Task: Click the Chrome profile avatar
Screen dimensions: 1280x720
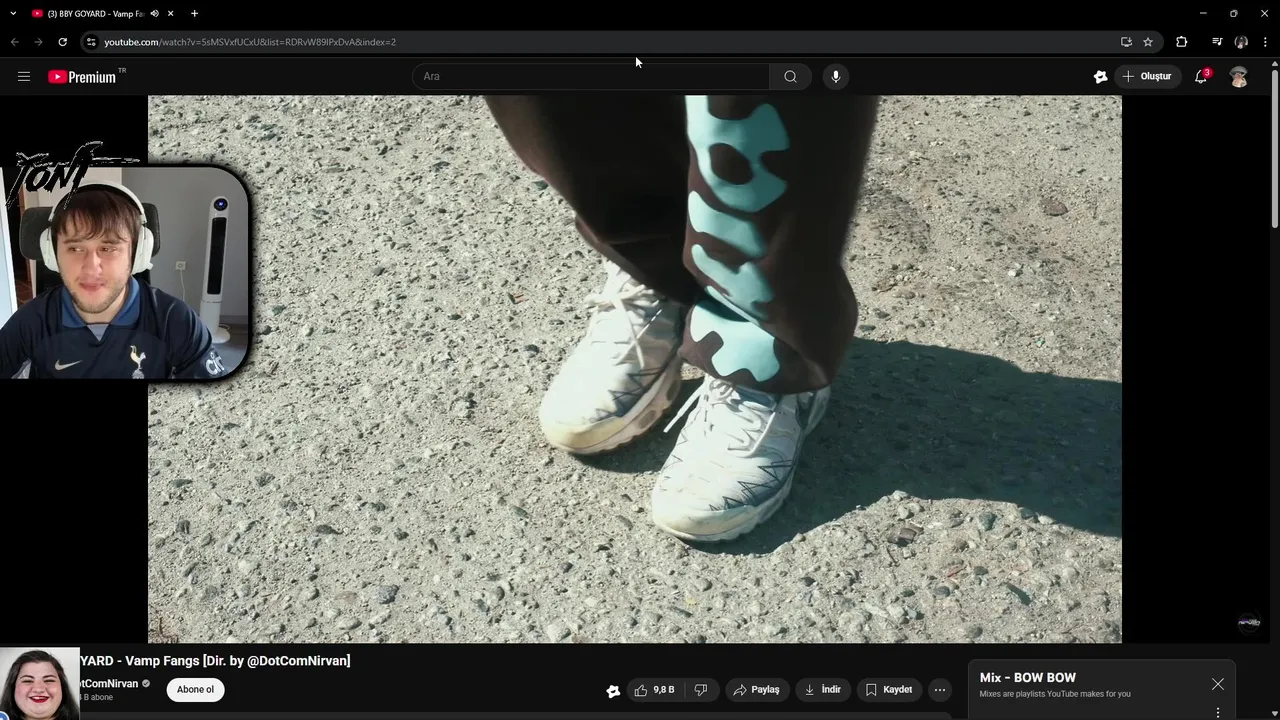Action: [x=1241, y=42]
